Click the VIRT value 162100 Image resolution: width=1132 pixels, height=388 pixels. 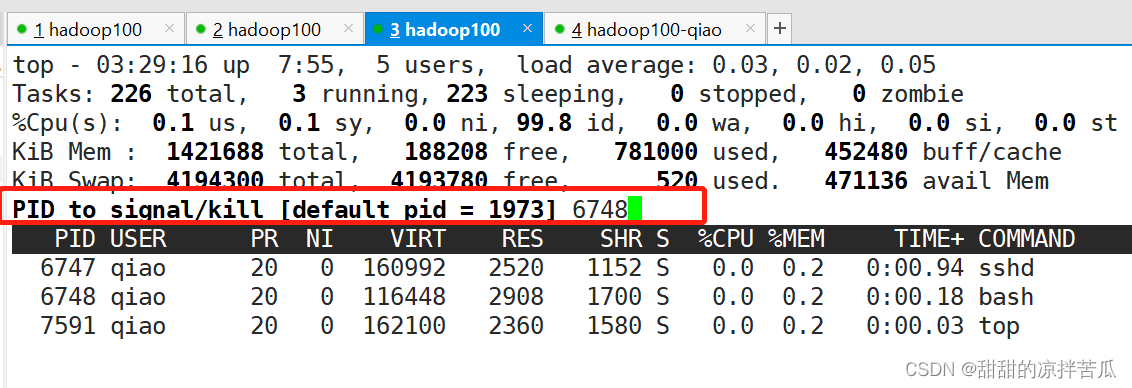(x=404, y=326)
